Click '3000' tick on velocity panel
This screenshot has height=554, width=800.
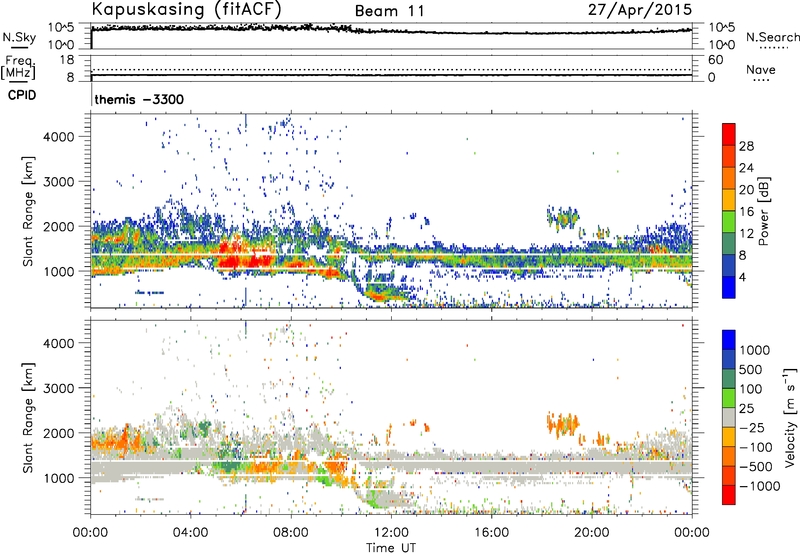(59, 388)
